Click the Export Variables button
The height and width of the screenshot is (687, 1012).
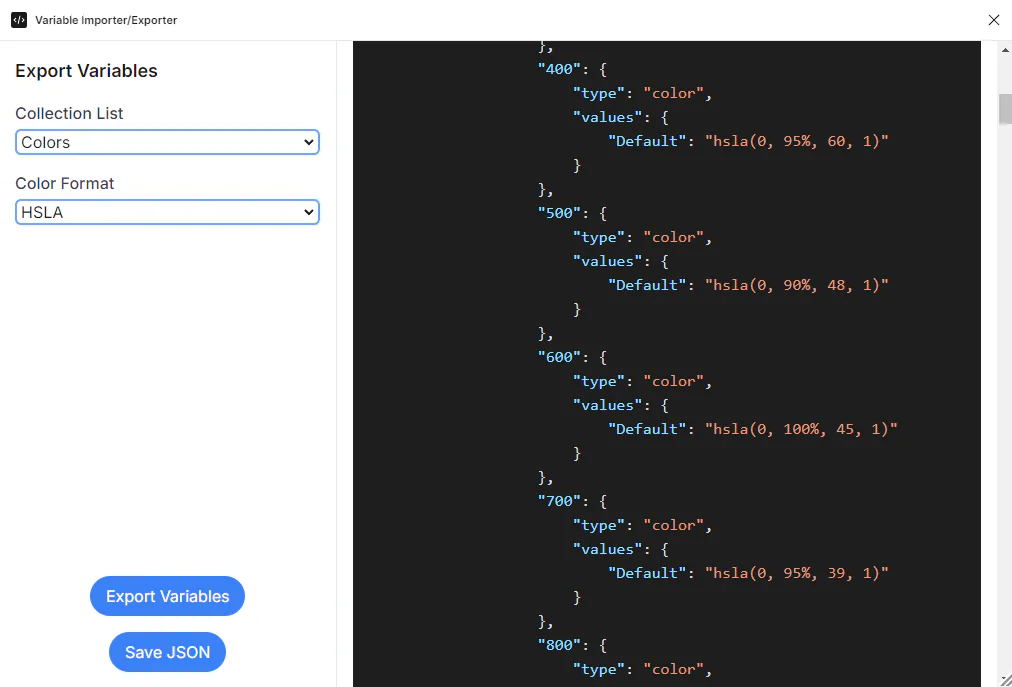tap(167, 596)
